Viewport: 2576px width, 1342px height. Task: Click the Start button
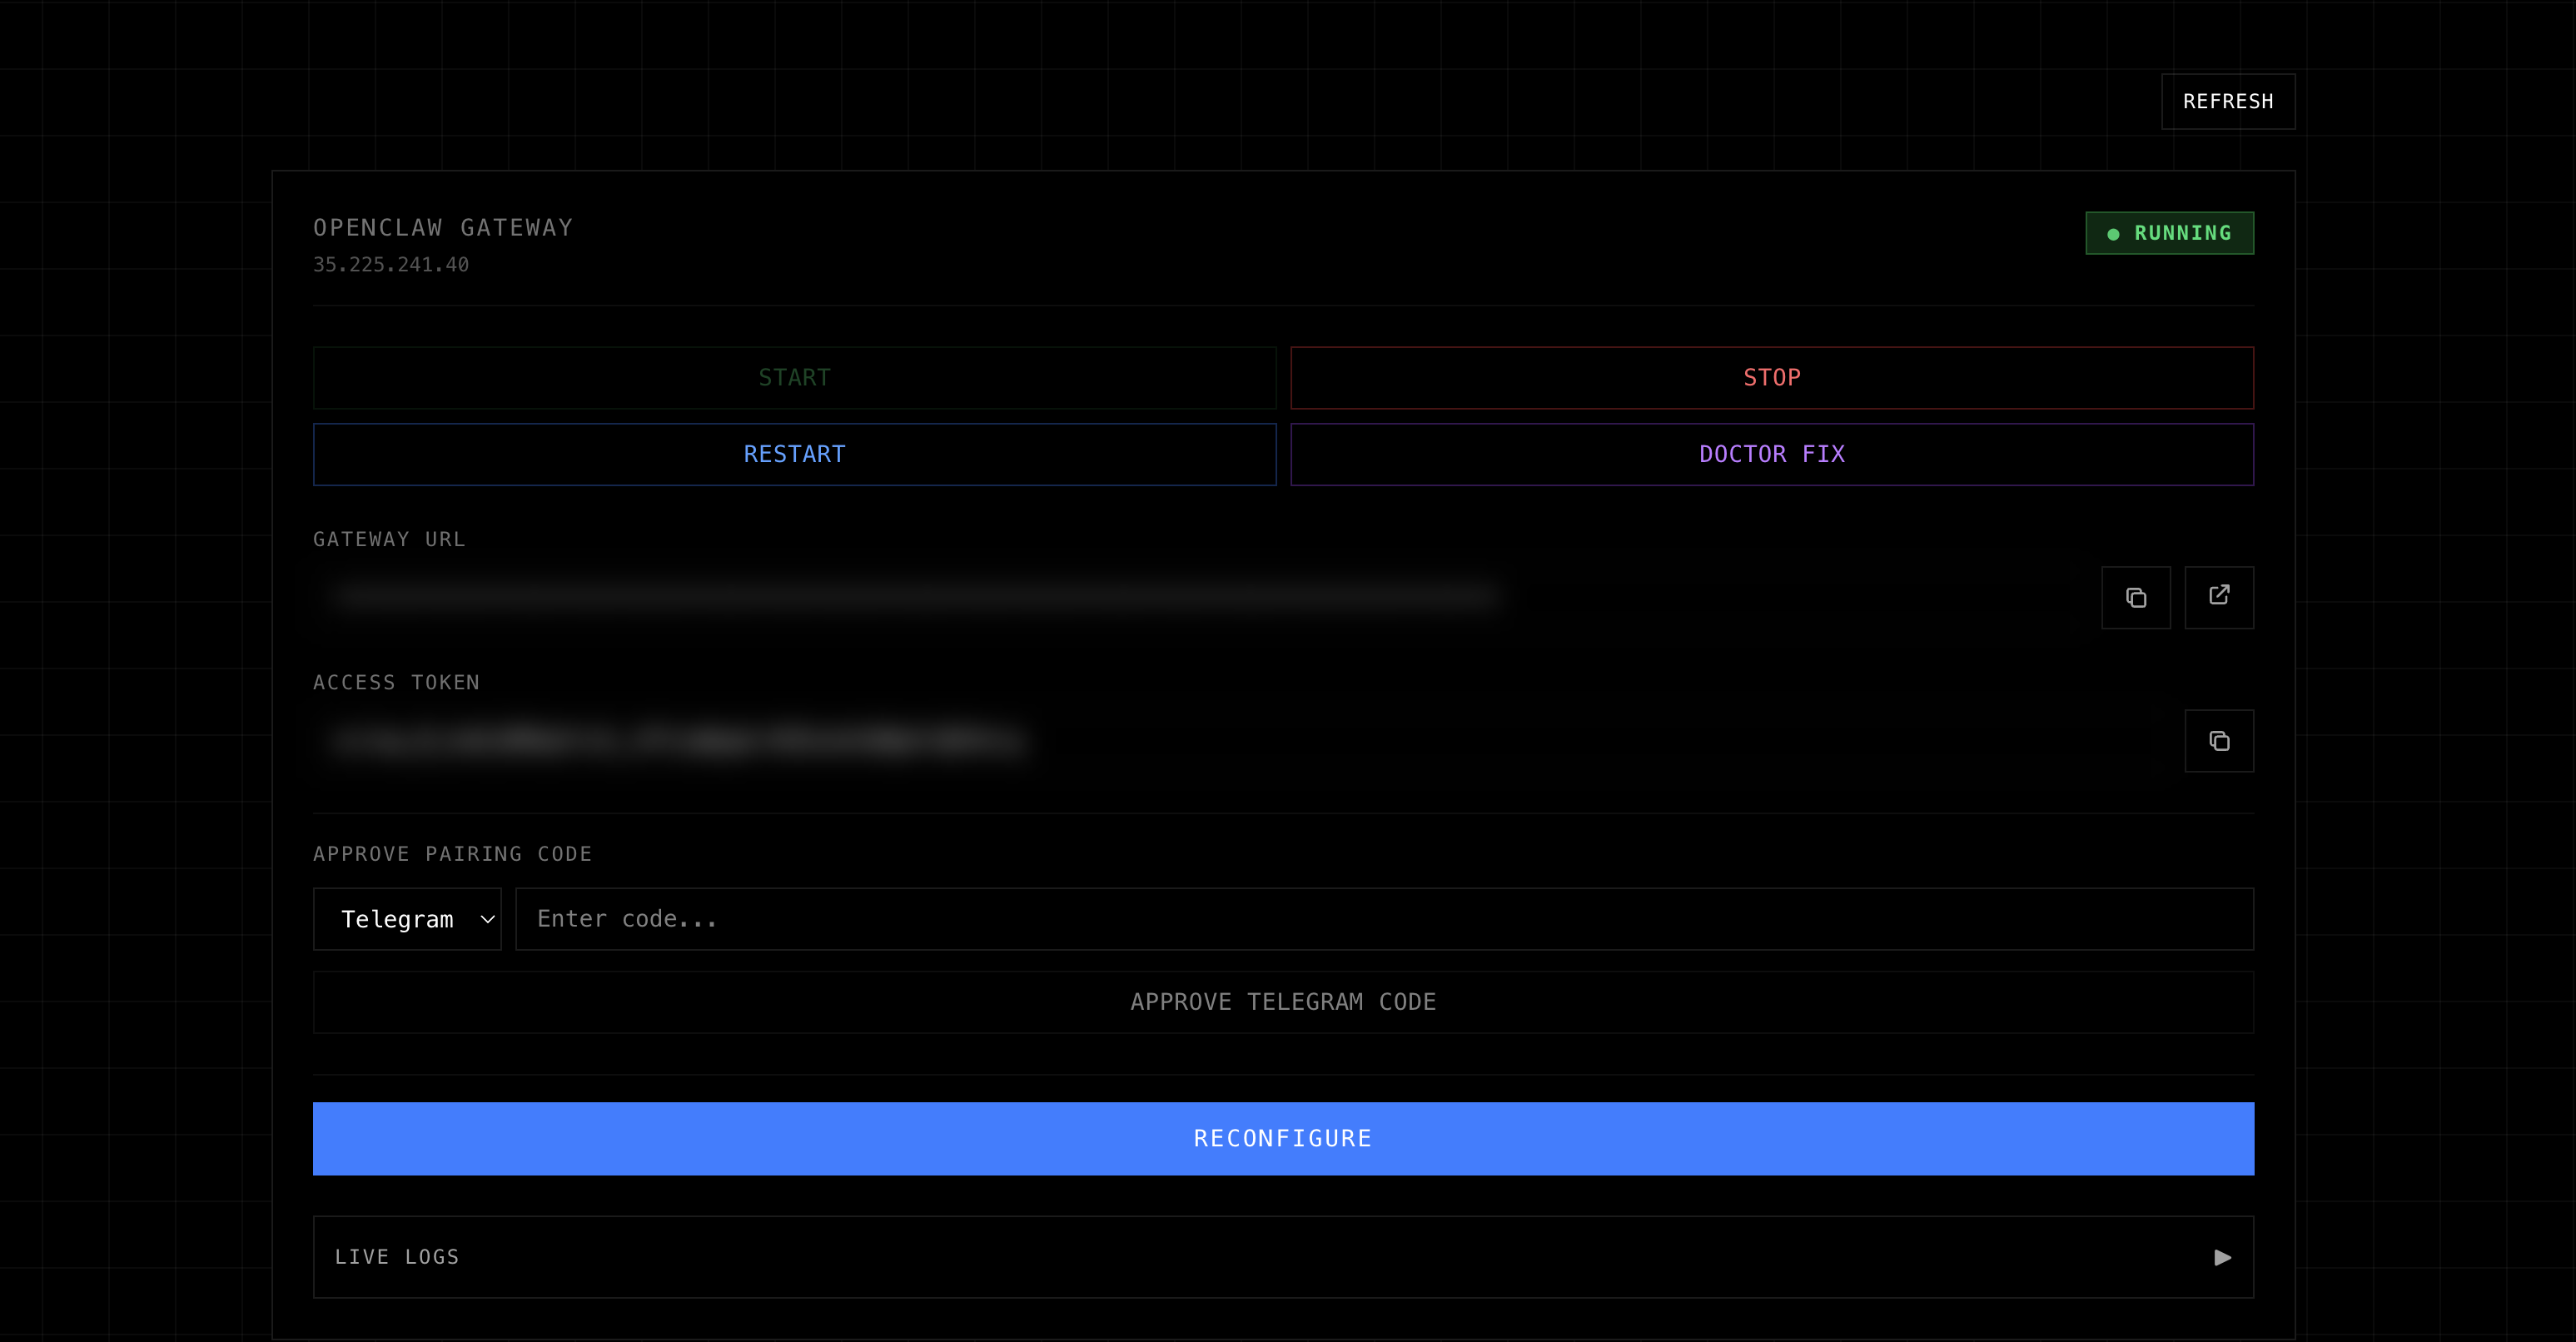(794, 378)
